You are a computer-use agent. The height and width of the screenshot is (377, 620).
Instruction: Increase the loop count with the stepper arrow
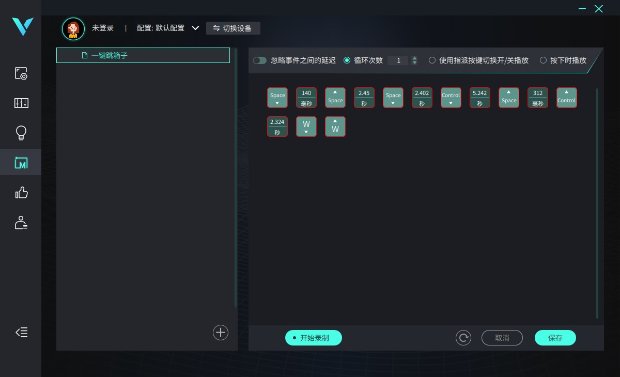[x=414, y=58]
